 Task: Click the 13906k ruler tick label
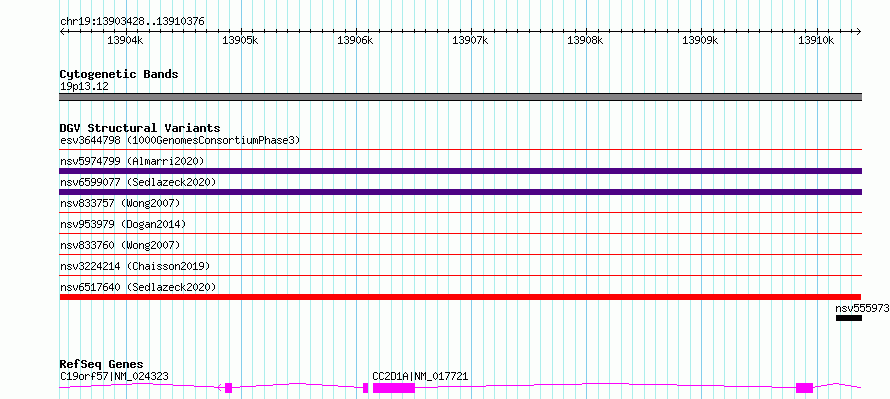[355, 40]
